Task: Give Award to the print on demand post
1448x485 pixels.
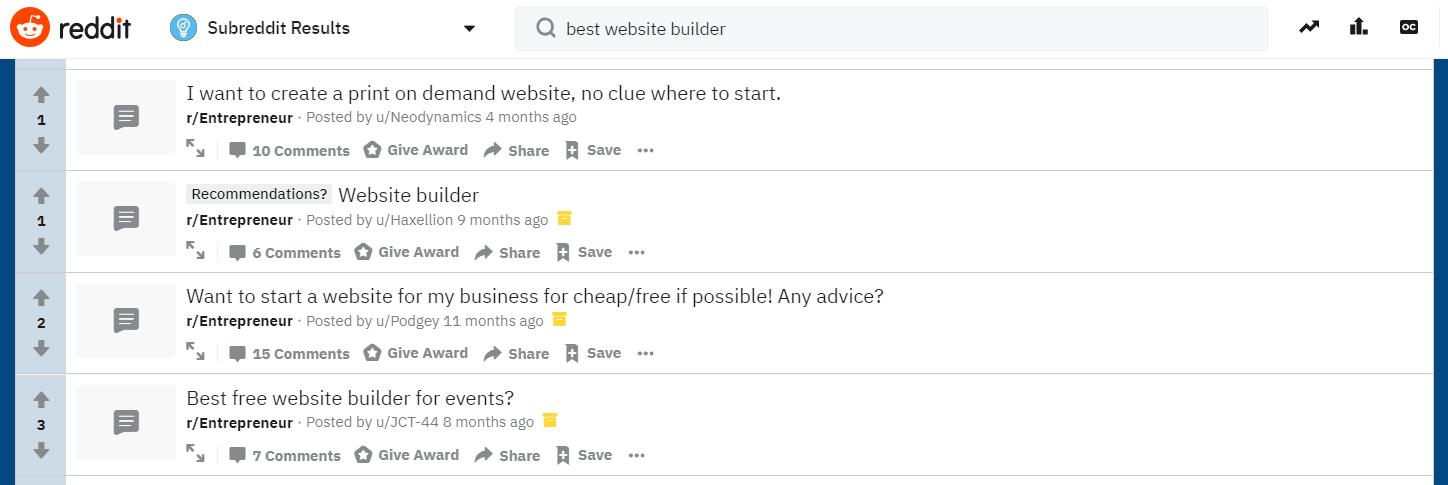Action: [415, 150]
